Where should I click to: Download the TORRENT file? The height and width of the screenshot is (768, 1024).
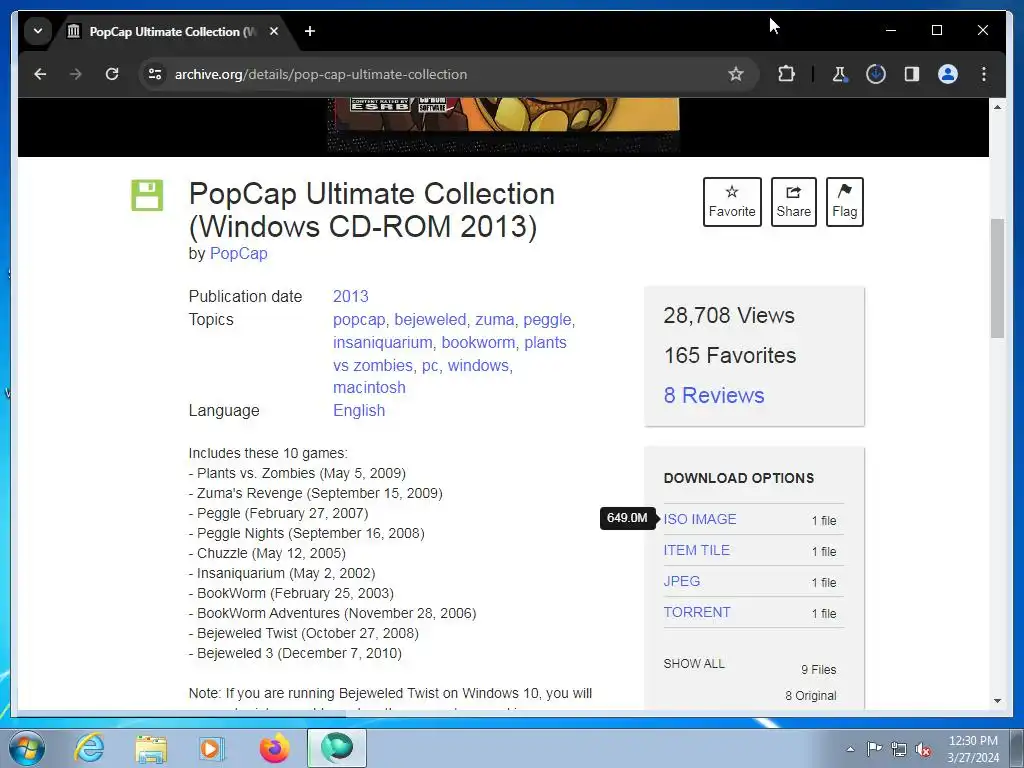pyautogui.click(x=697, y=613)
